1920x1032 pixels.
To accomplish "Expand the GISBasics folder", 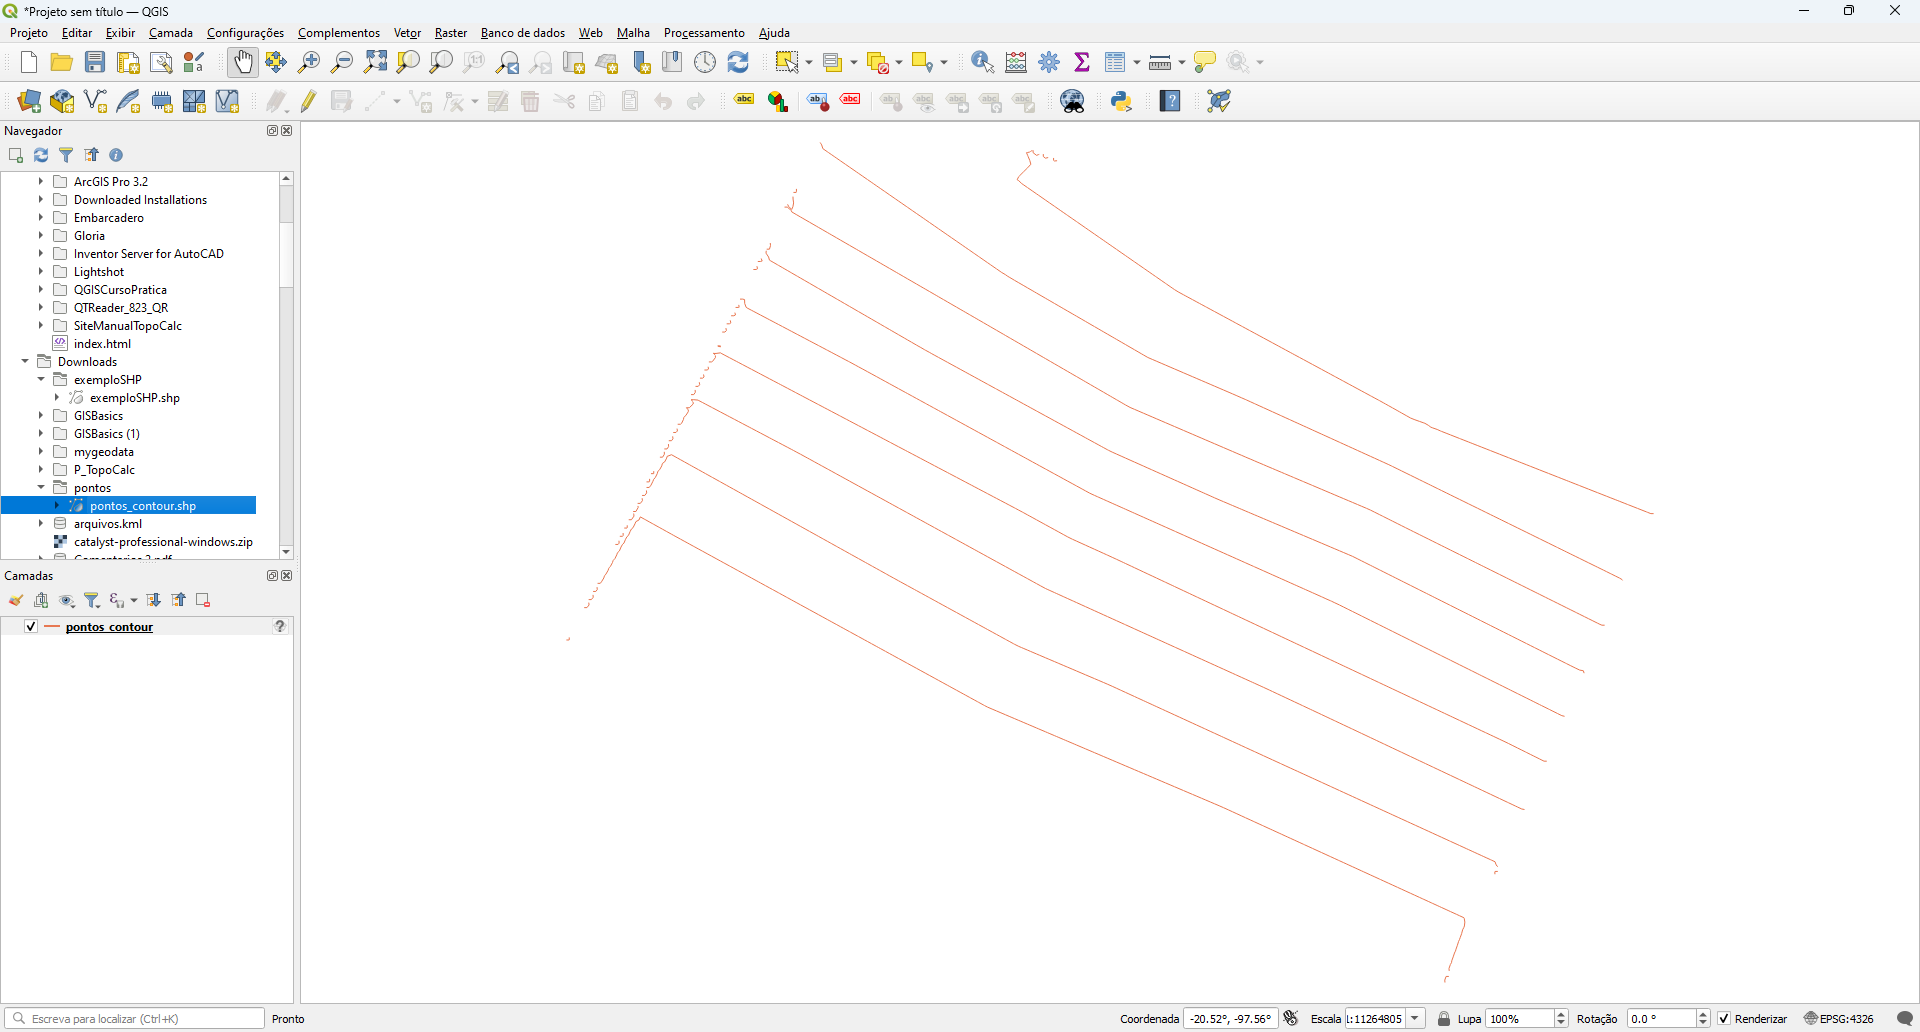I will coord(41,416).
